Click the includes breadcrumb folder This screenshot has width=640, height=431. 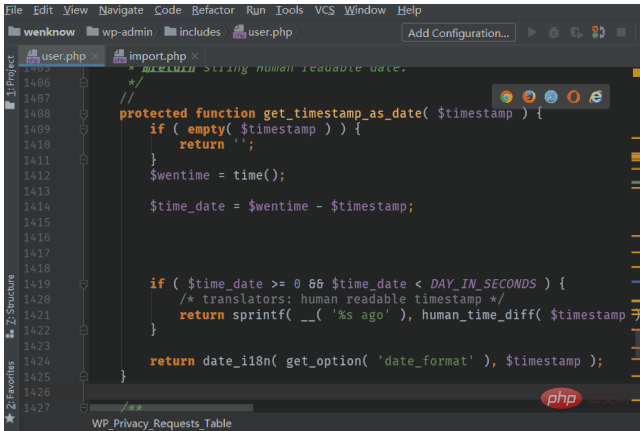pyautogui.click(x=192, y=32)
